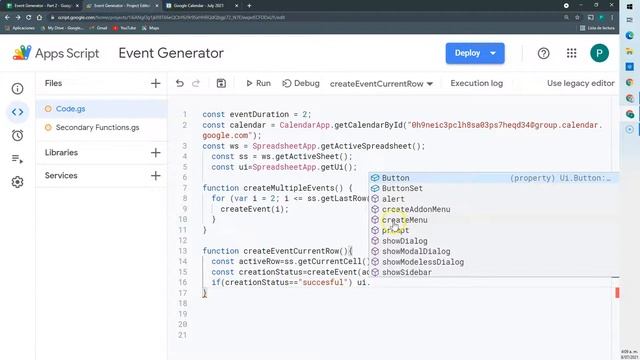The width and height of the screenshot is (640, 360).
Task: Run the selected function
Action: pos(258,83)
